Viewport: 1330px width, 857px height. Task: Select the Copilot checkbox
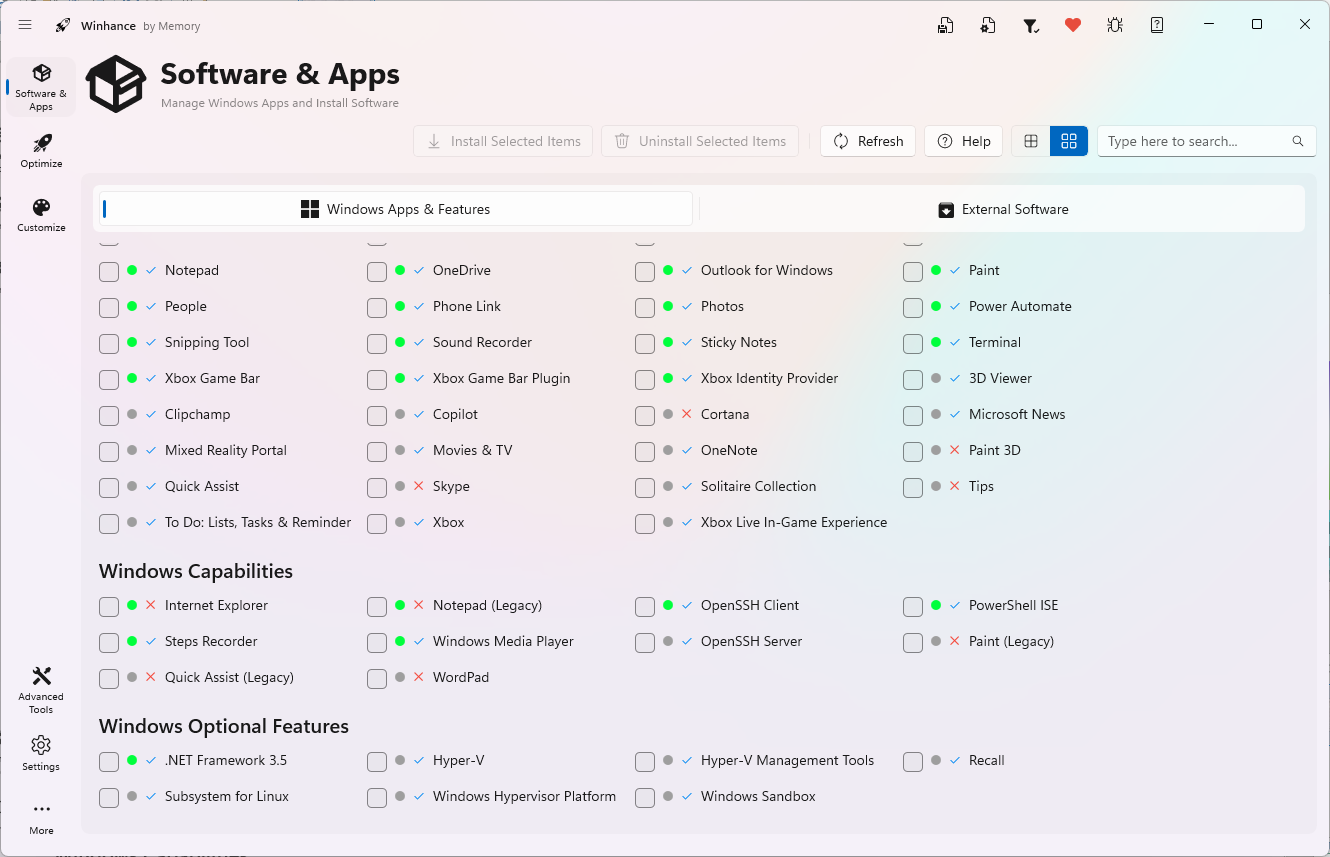(x=377, y=415)
